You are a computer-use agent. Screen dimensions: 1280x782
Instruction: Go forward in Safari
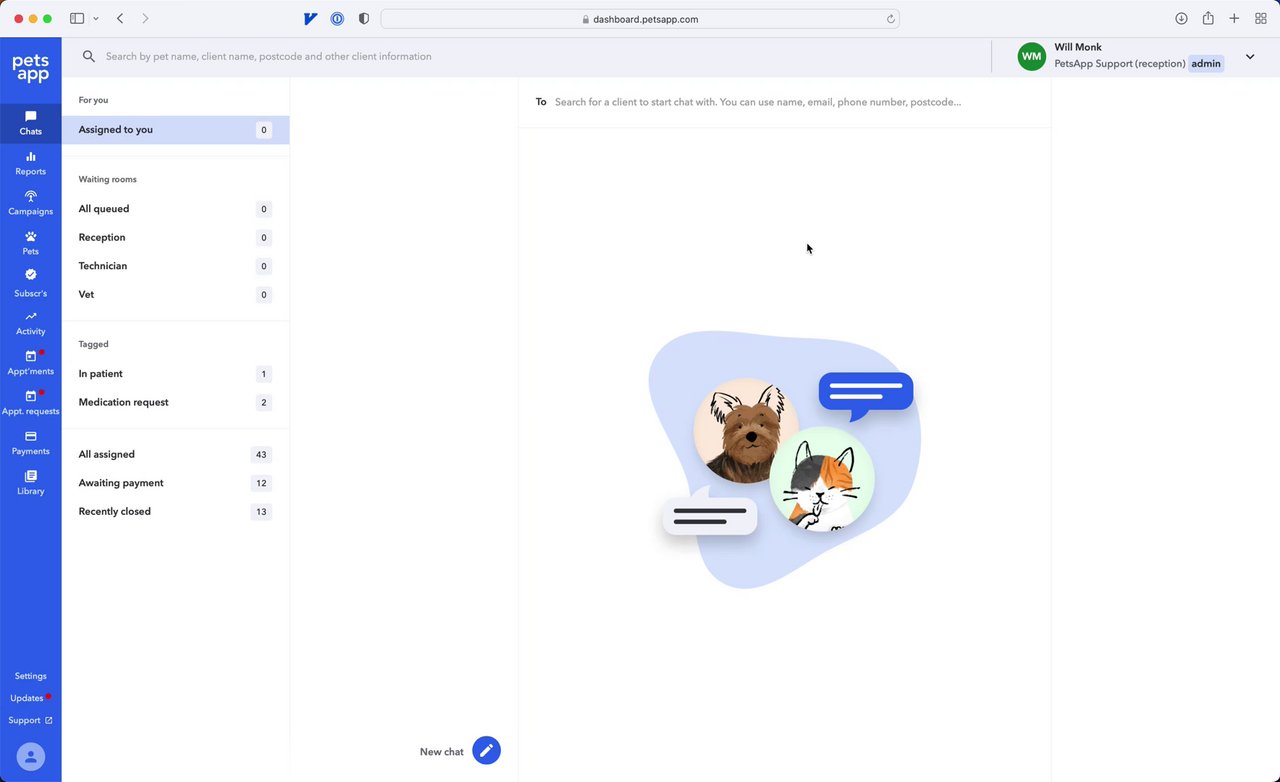[x=145, y=19]
